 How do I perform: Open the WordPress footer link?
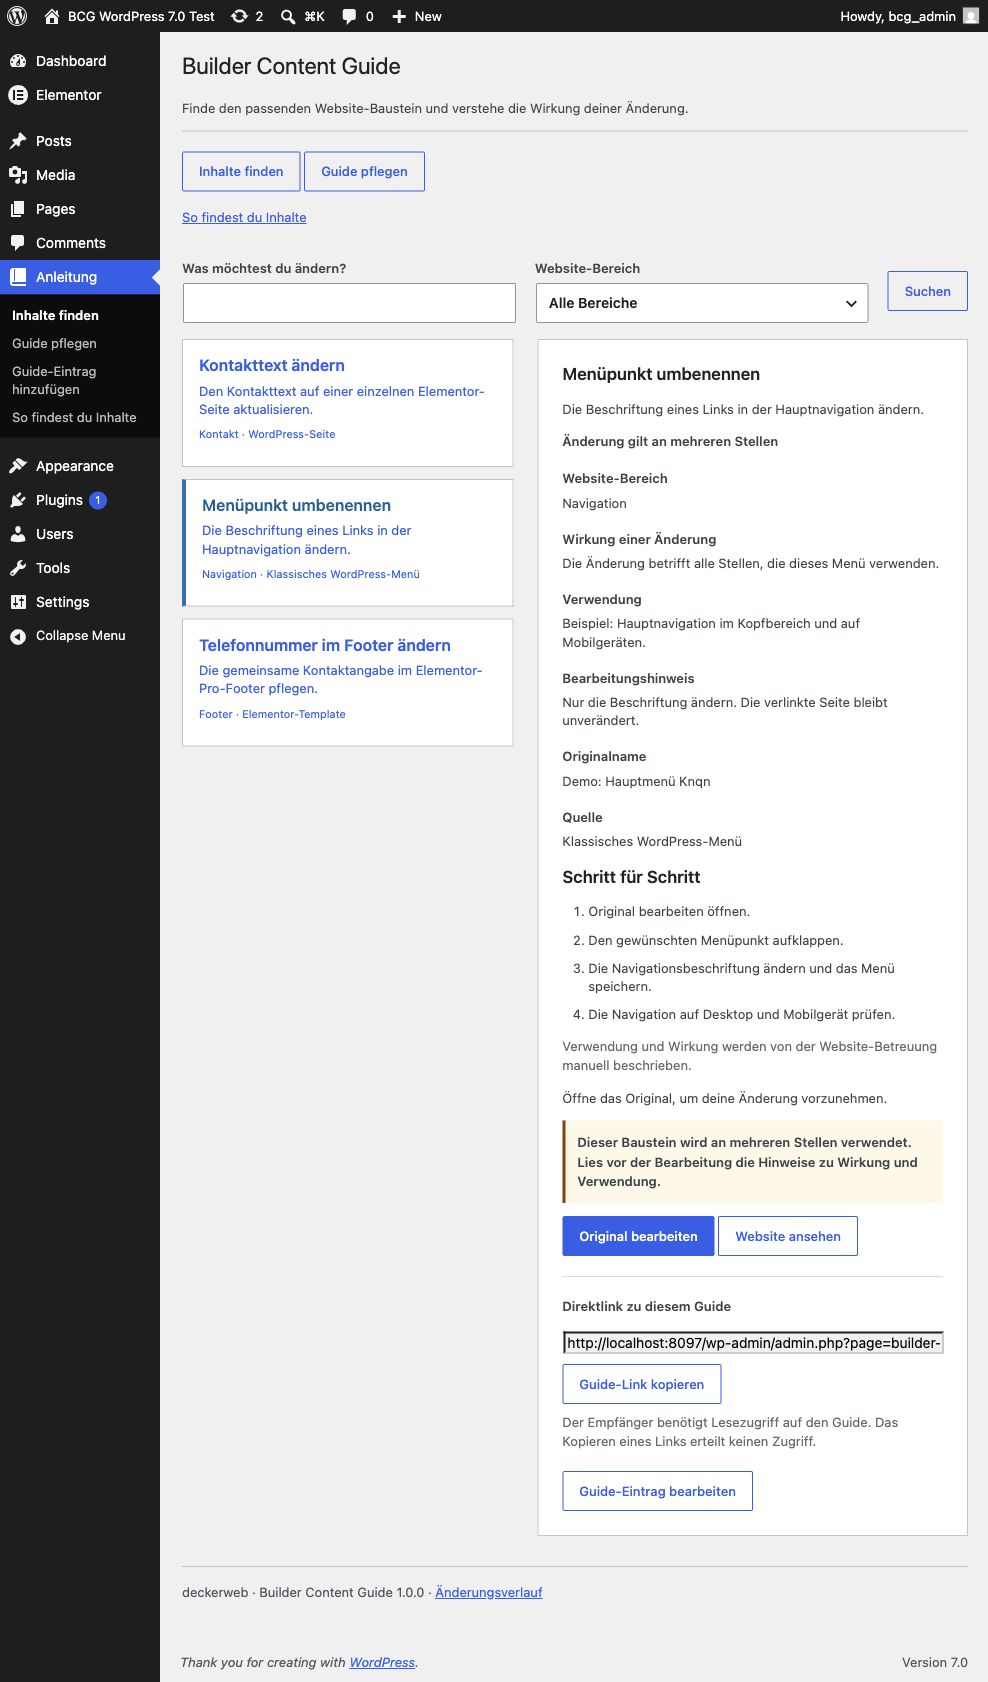(382, 1662)
